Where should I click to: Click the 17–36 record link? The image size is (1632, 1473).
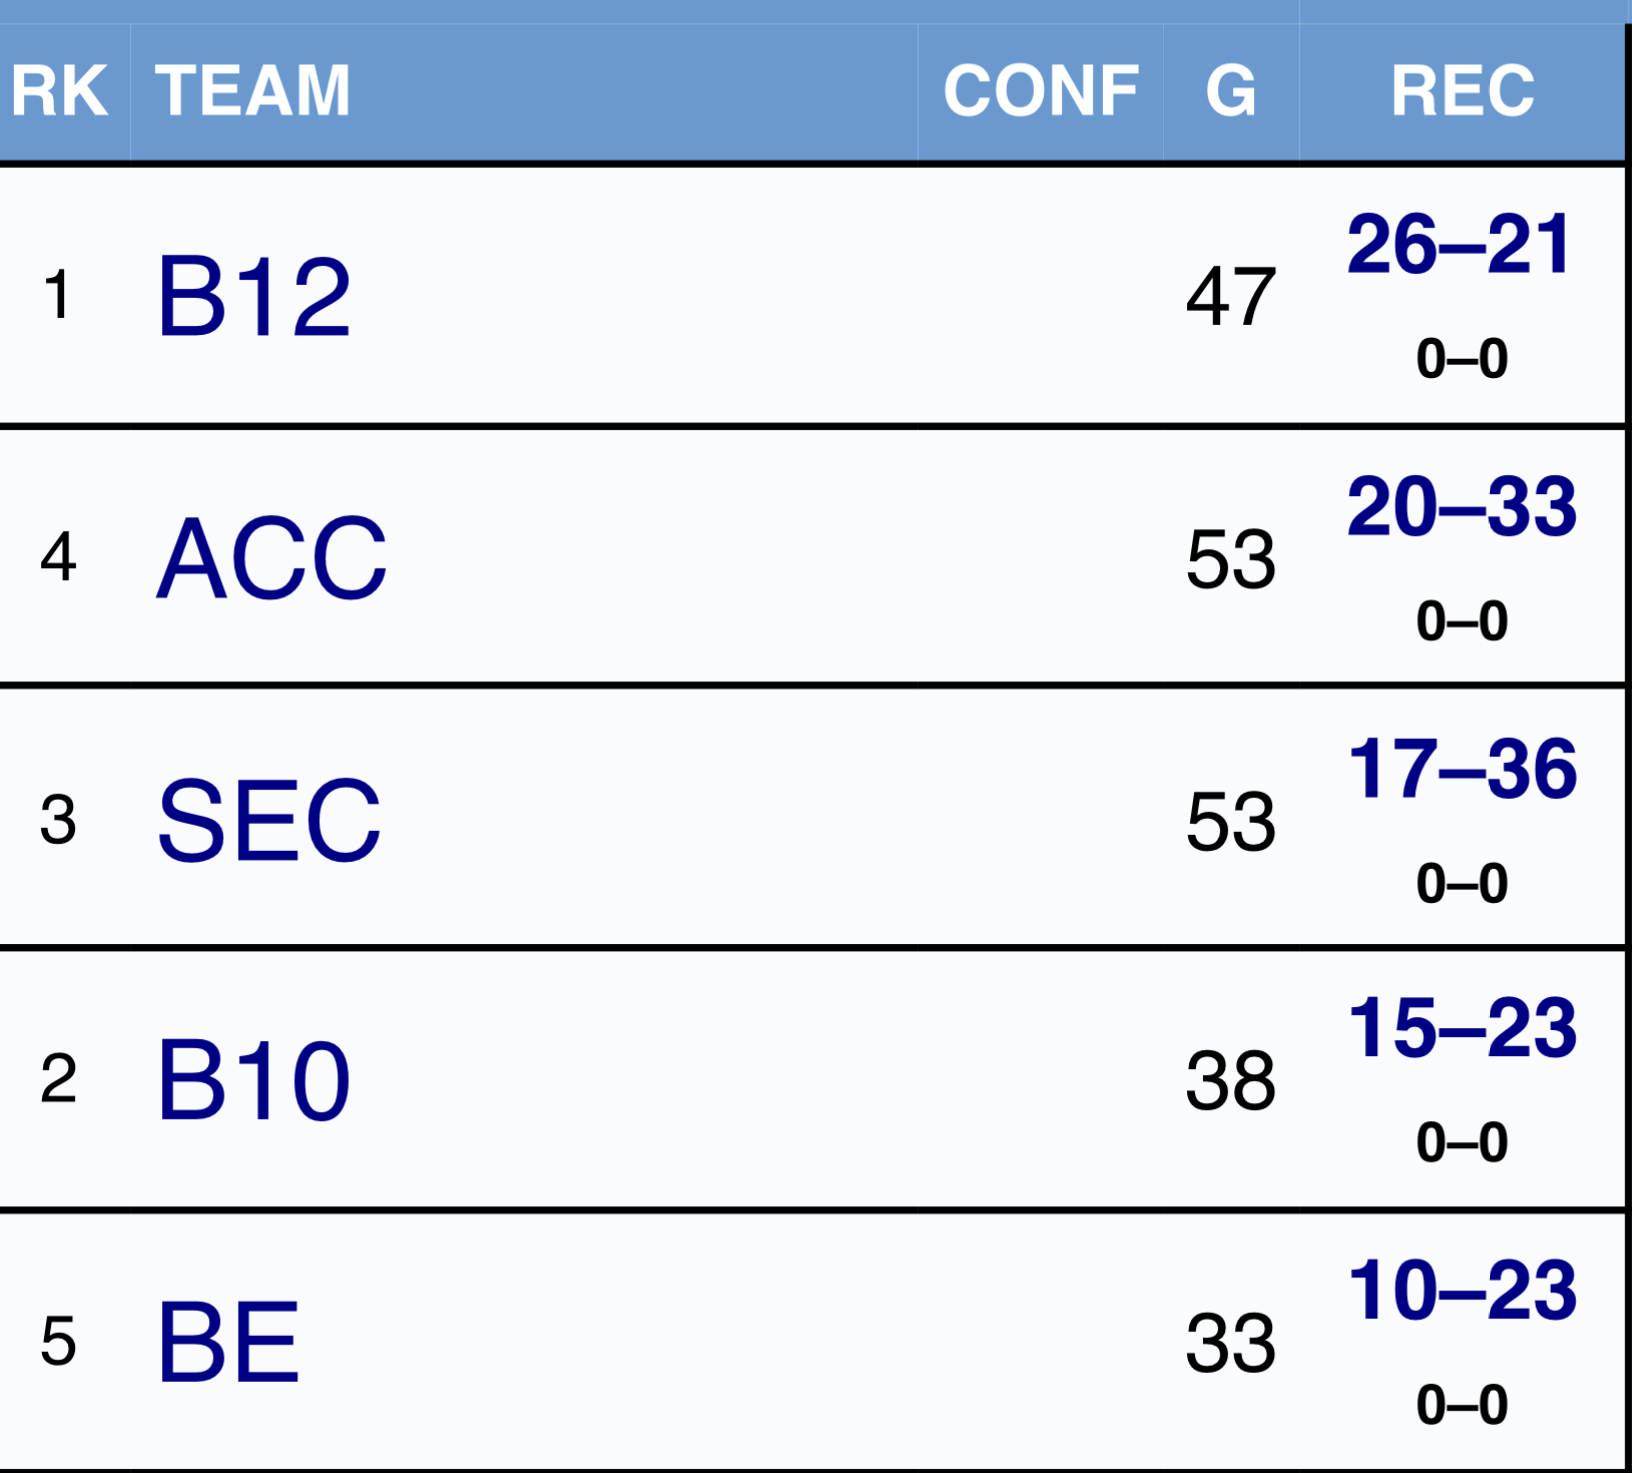click(x=1462, y=769)
